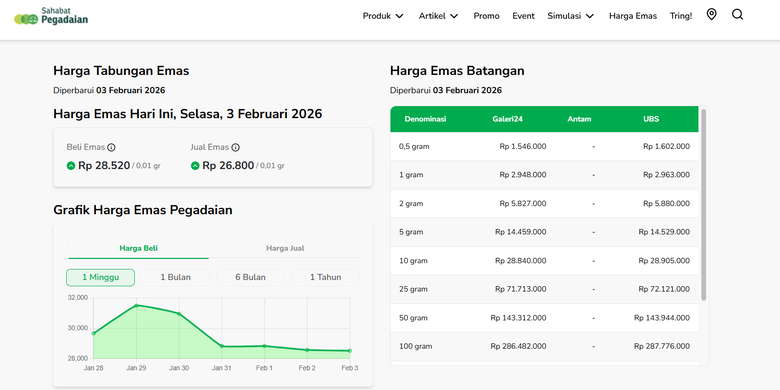Viewport: 780px width, 390px height.
Task: Click the 1 gram row label
Action: pyautogui.click(x=411, y=175)
